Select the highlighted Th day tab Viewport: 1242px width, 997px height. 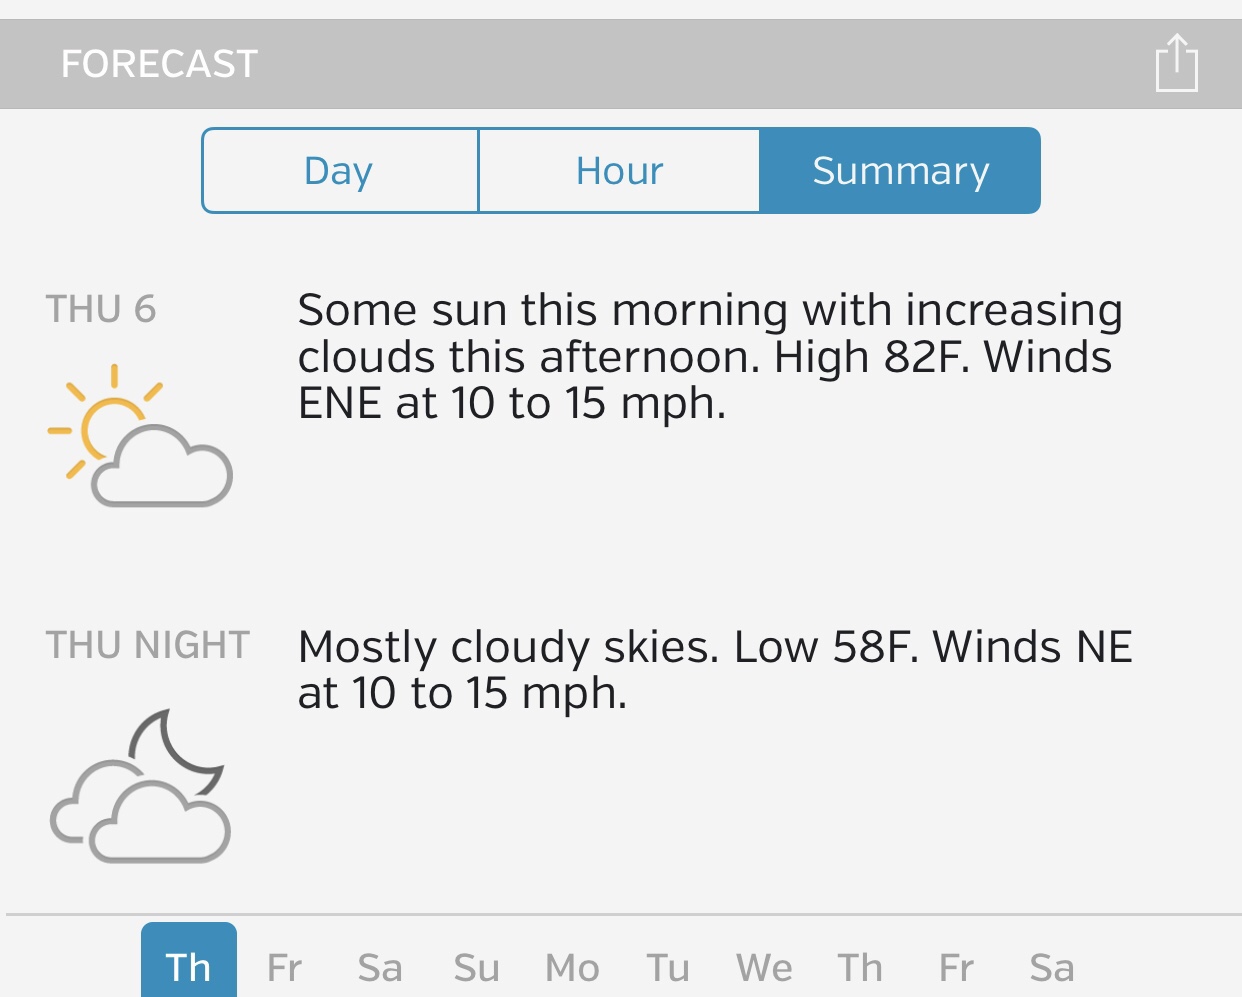pos(189,966)
